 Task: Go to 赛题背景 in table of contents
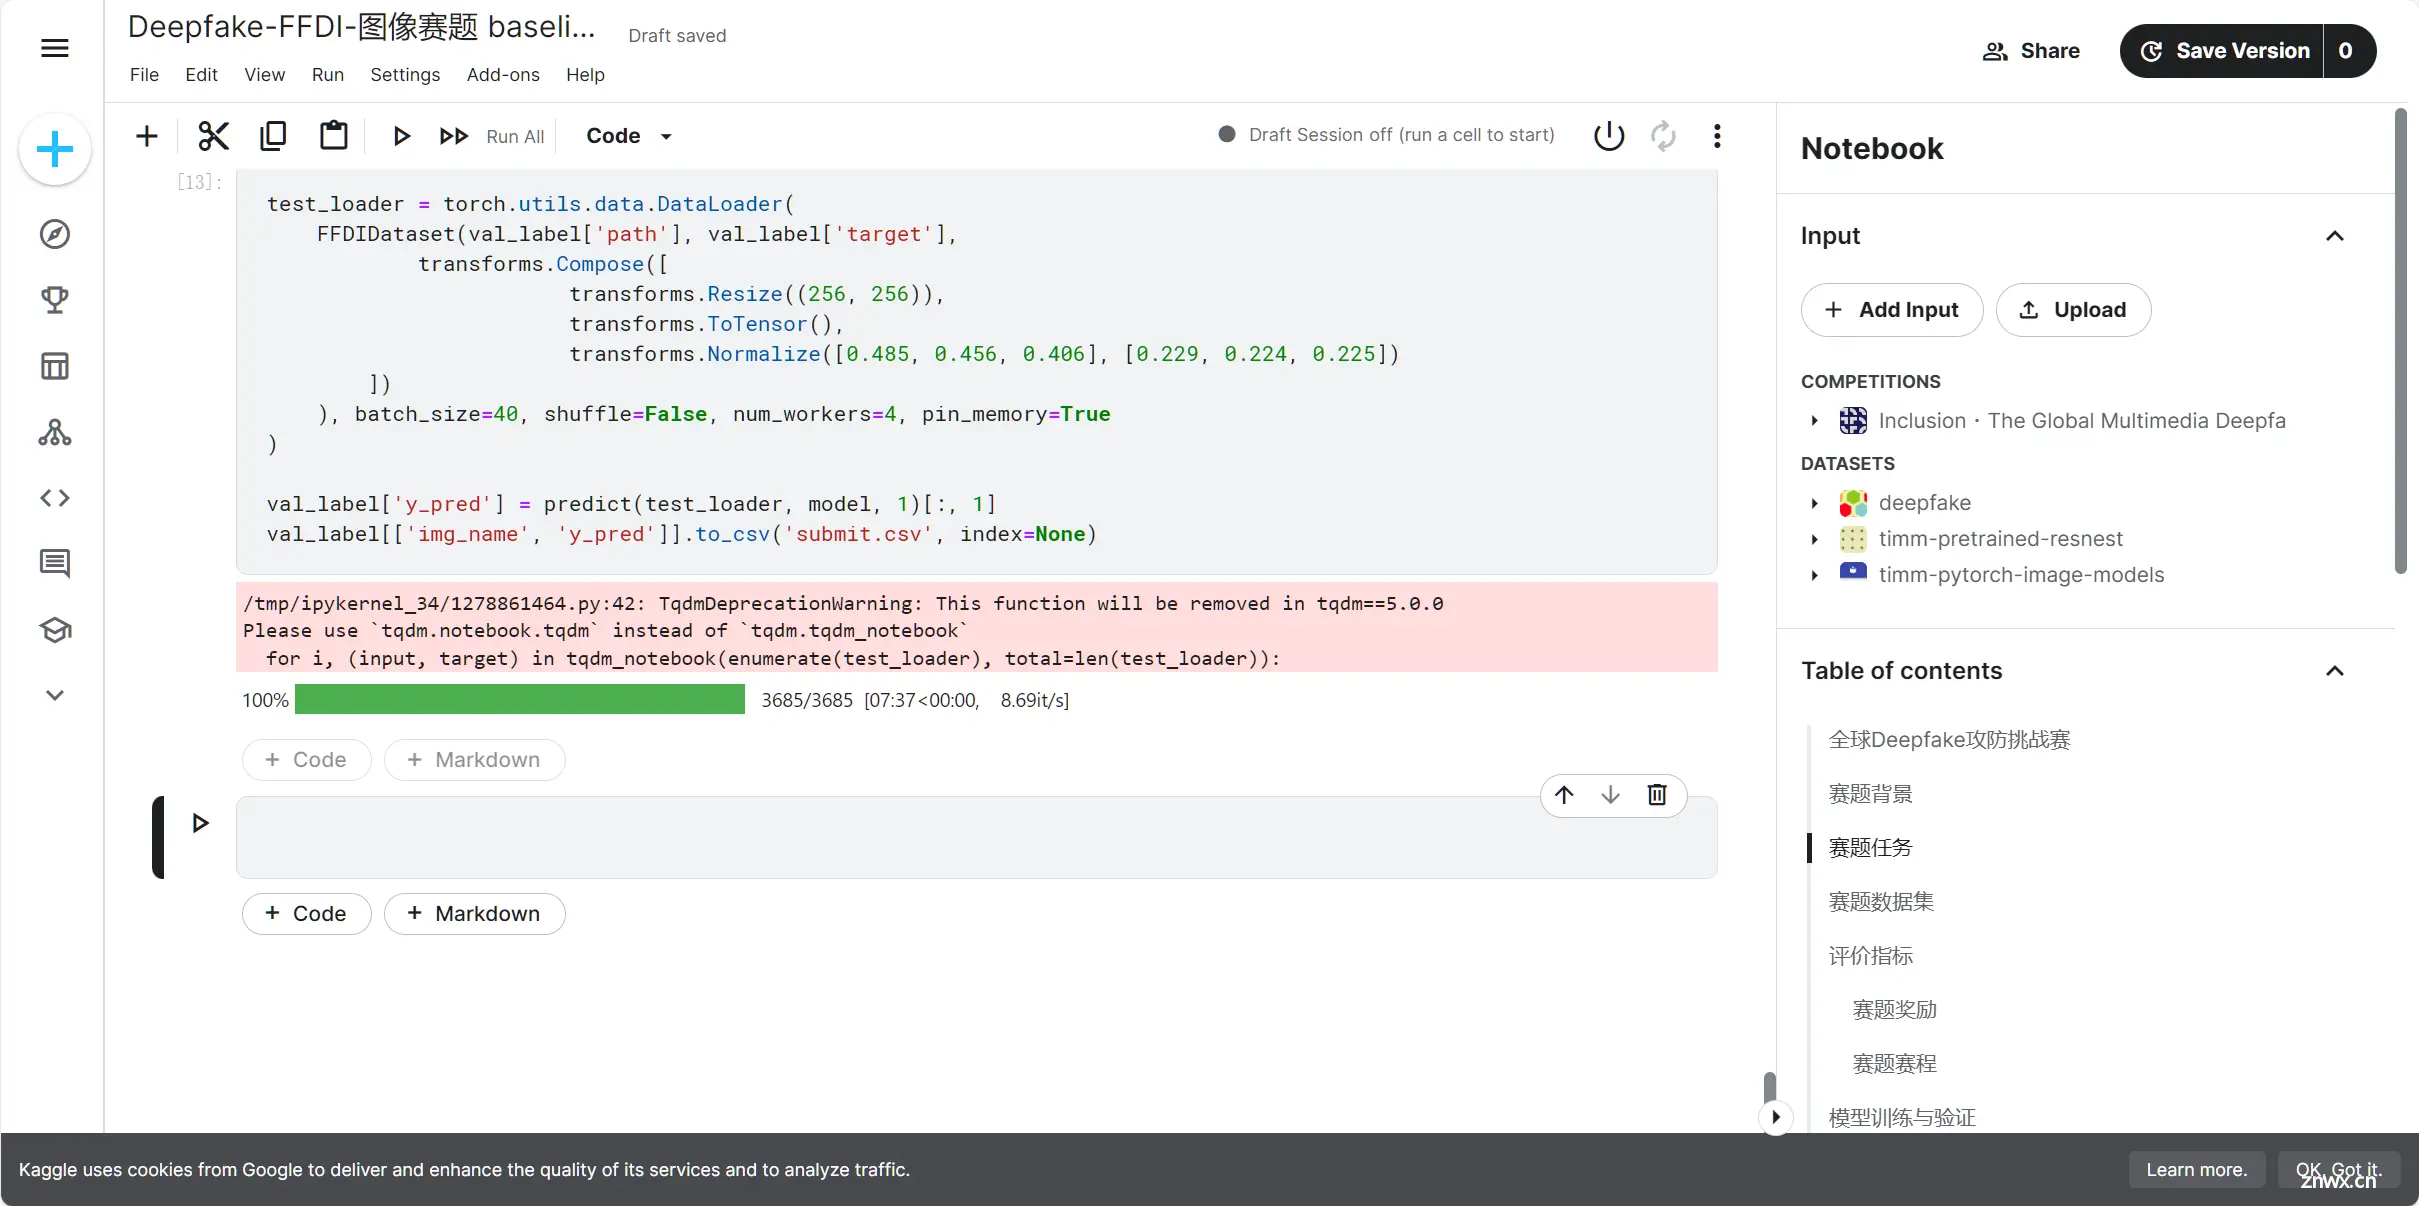click(x=1870, y=794)
